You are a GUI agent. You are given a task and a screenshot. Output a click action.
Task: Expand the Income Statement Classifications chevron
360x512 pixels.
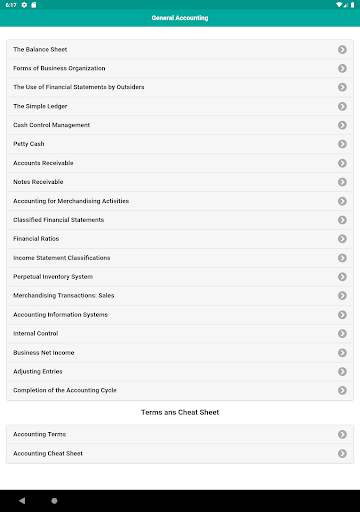(342, 258)
